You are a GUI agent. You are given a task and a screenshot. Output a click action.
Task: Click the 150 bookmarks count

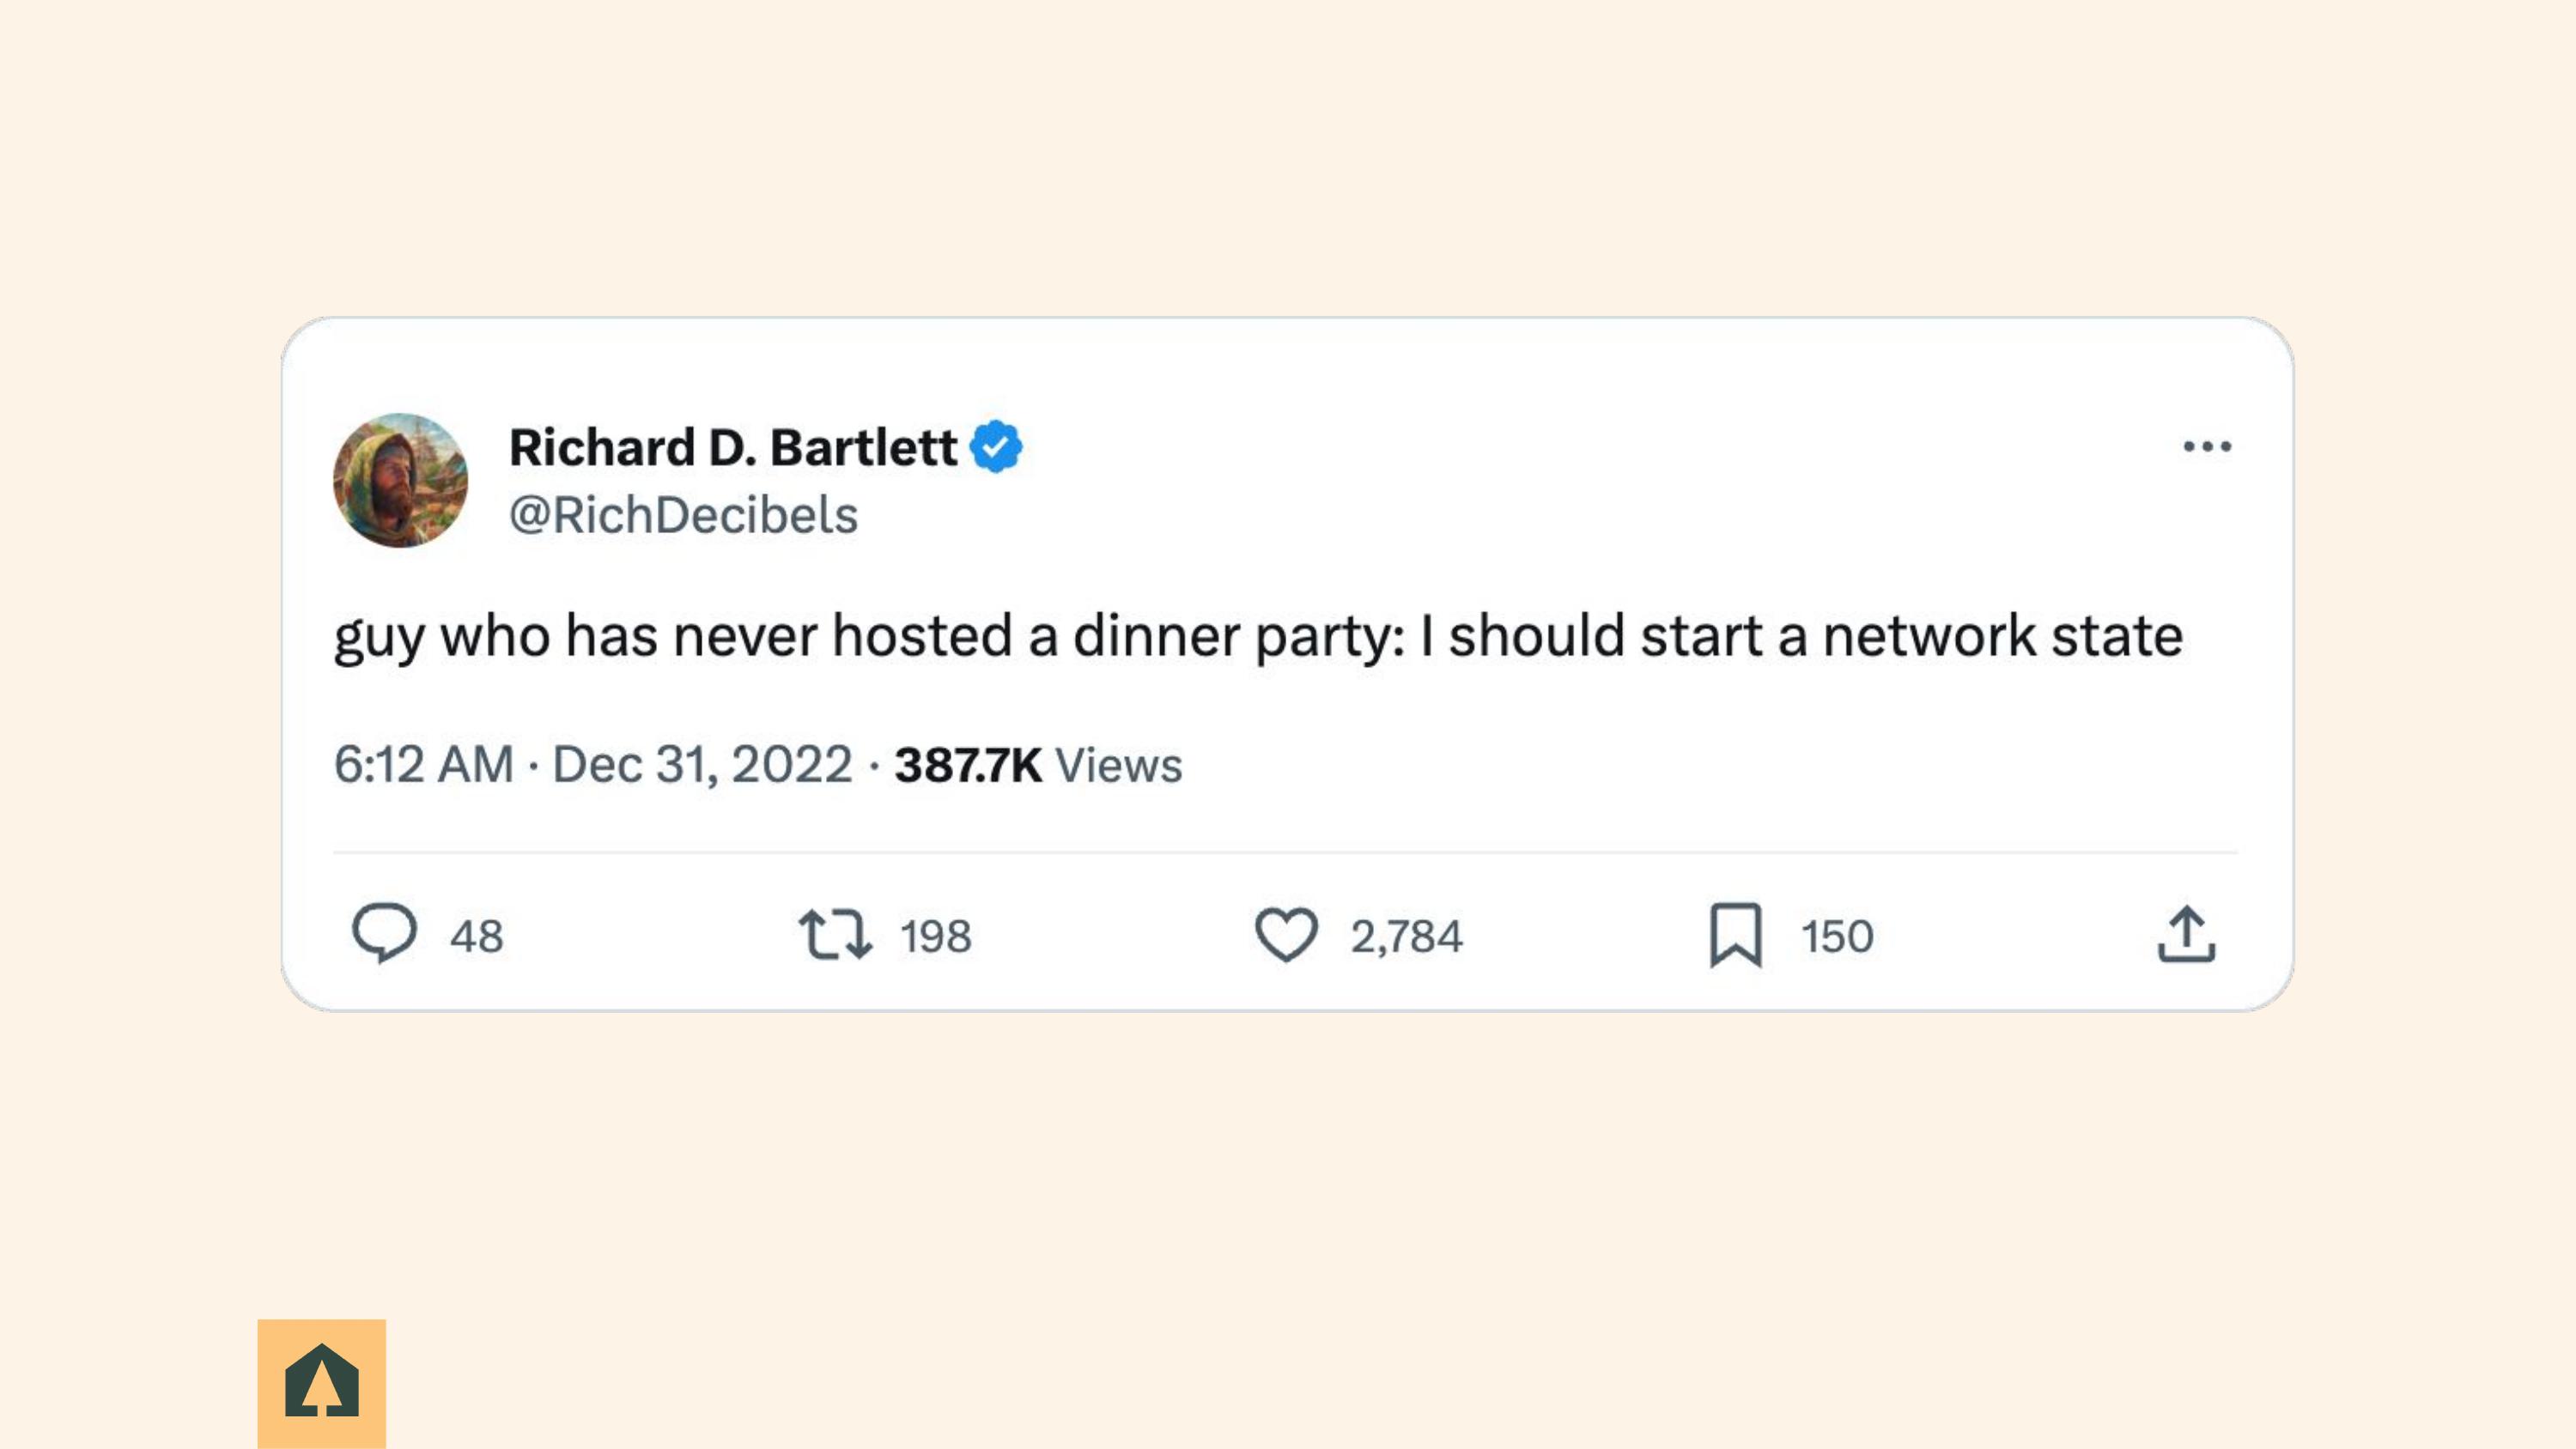pos(1837,937)
